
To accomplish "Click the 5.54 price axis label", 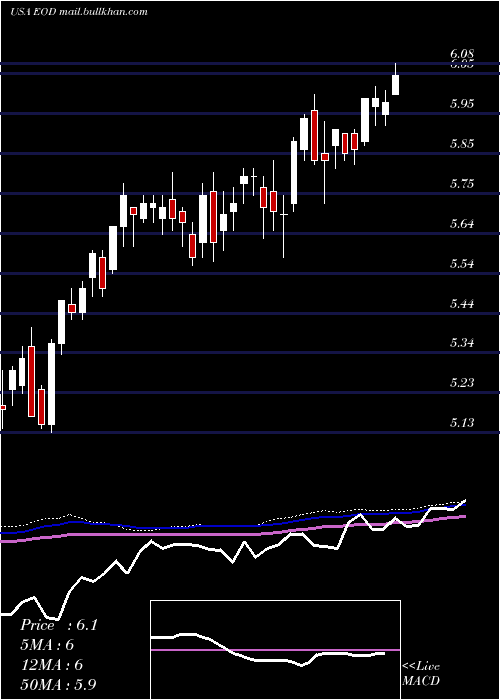I will tap(462, 263).
